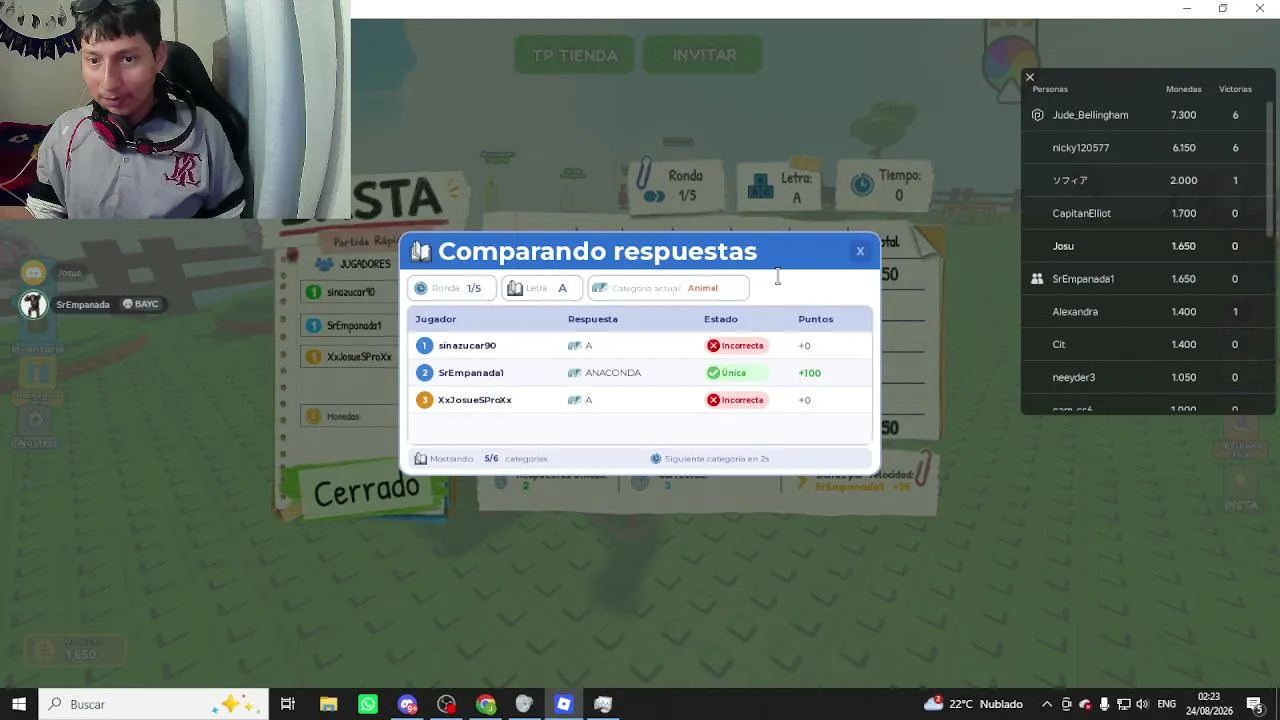
Task: Click the Buscar taskbar search box
Action: click(153, 704)
